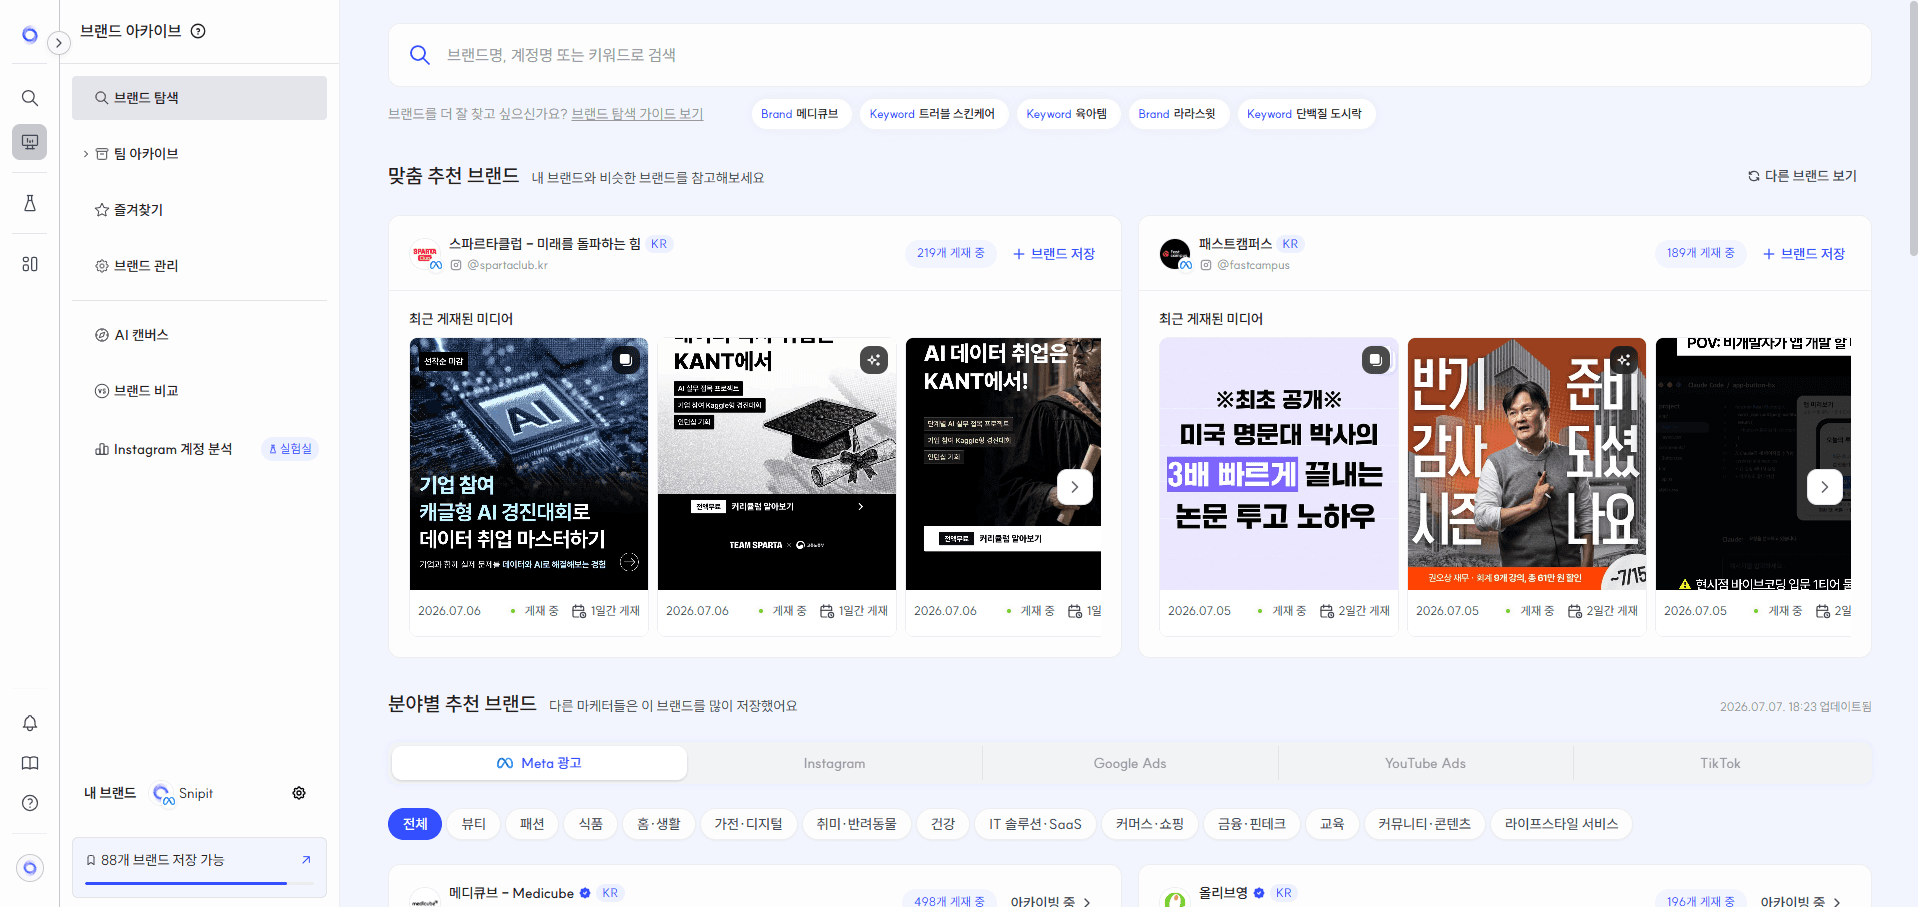Open notifications bell icon
Screen dimensions: 1918x907
[30, 723]
